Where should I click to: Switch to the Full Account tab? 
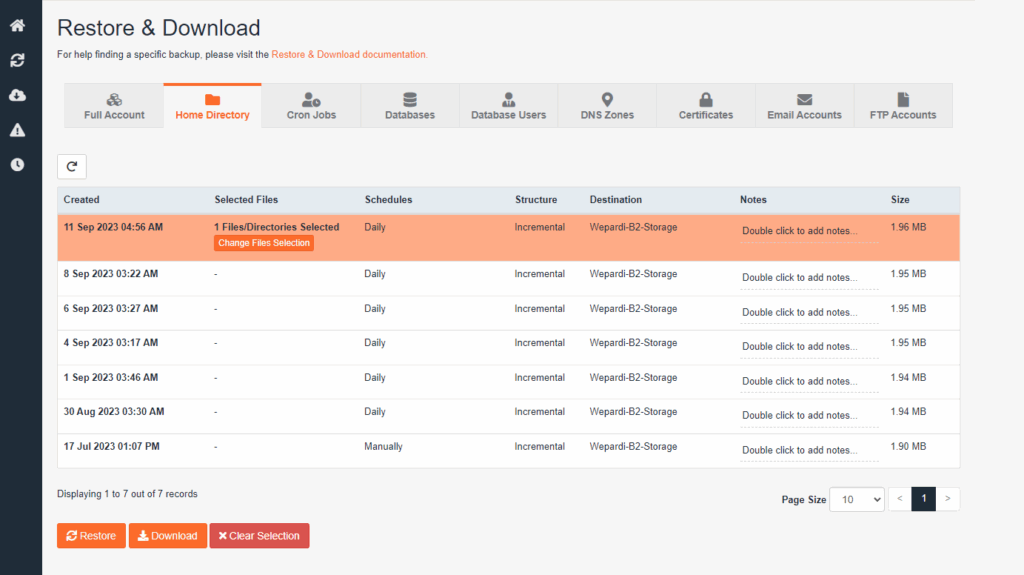[x=114, y=106]
